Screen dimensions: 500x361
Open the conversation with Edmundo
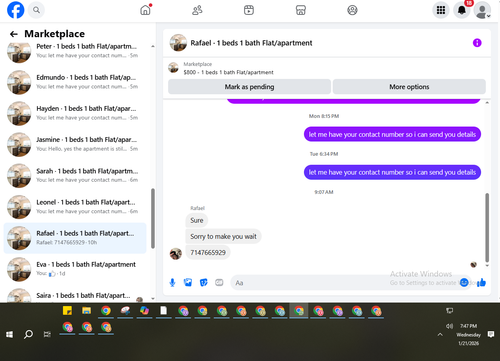click(x=75, y=82)
